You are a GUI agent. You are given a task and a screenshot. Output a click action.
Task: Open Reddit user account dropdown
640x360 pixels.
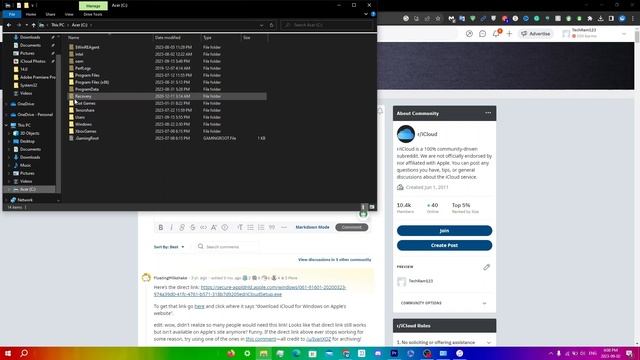594,33
